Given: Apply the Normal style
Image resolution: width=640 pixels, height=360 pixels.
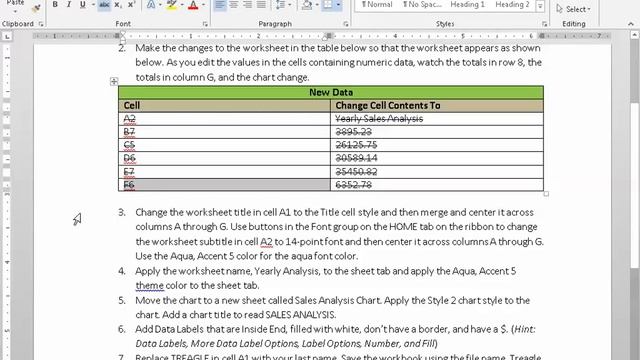Looking at the screenshot, I should tap(377, 4).
